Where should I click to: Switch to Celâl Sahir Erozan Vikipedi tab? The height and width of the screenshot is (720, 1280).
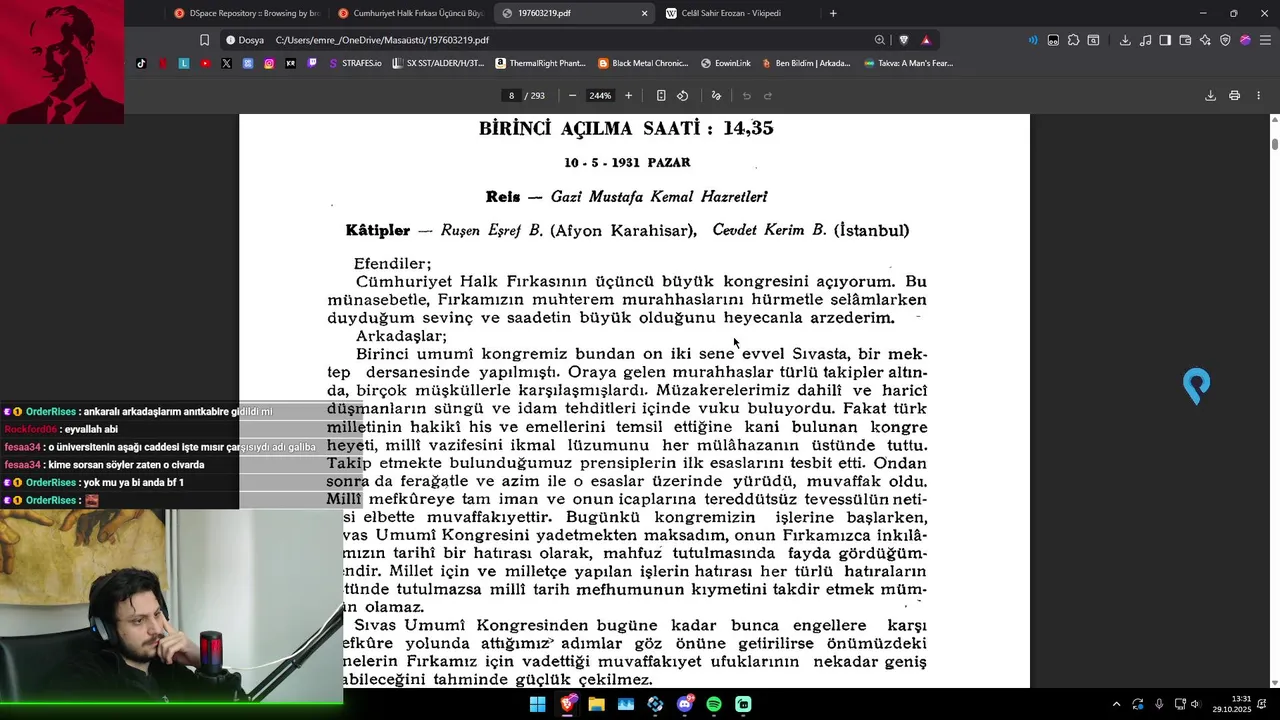coord(738,13)
